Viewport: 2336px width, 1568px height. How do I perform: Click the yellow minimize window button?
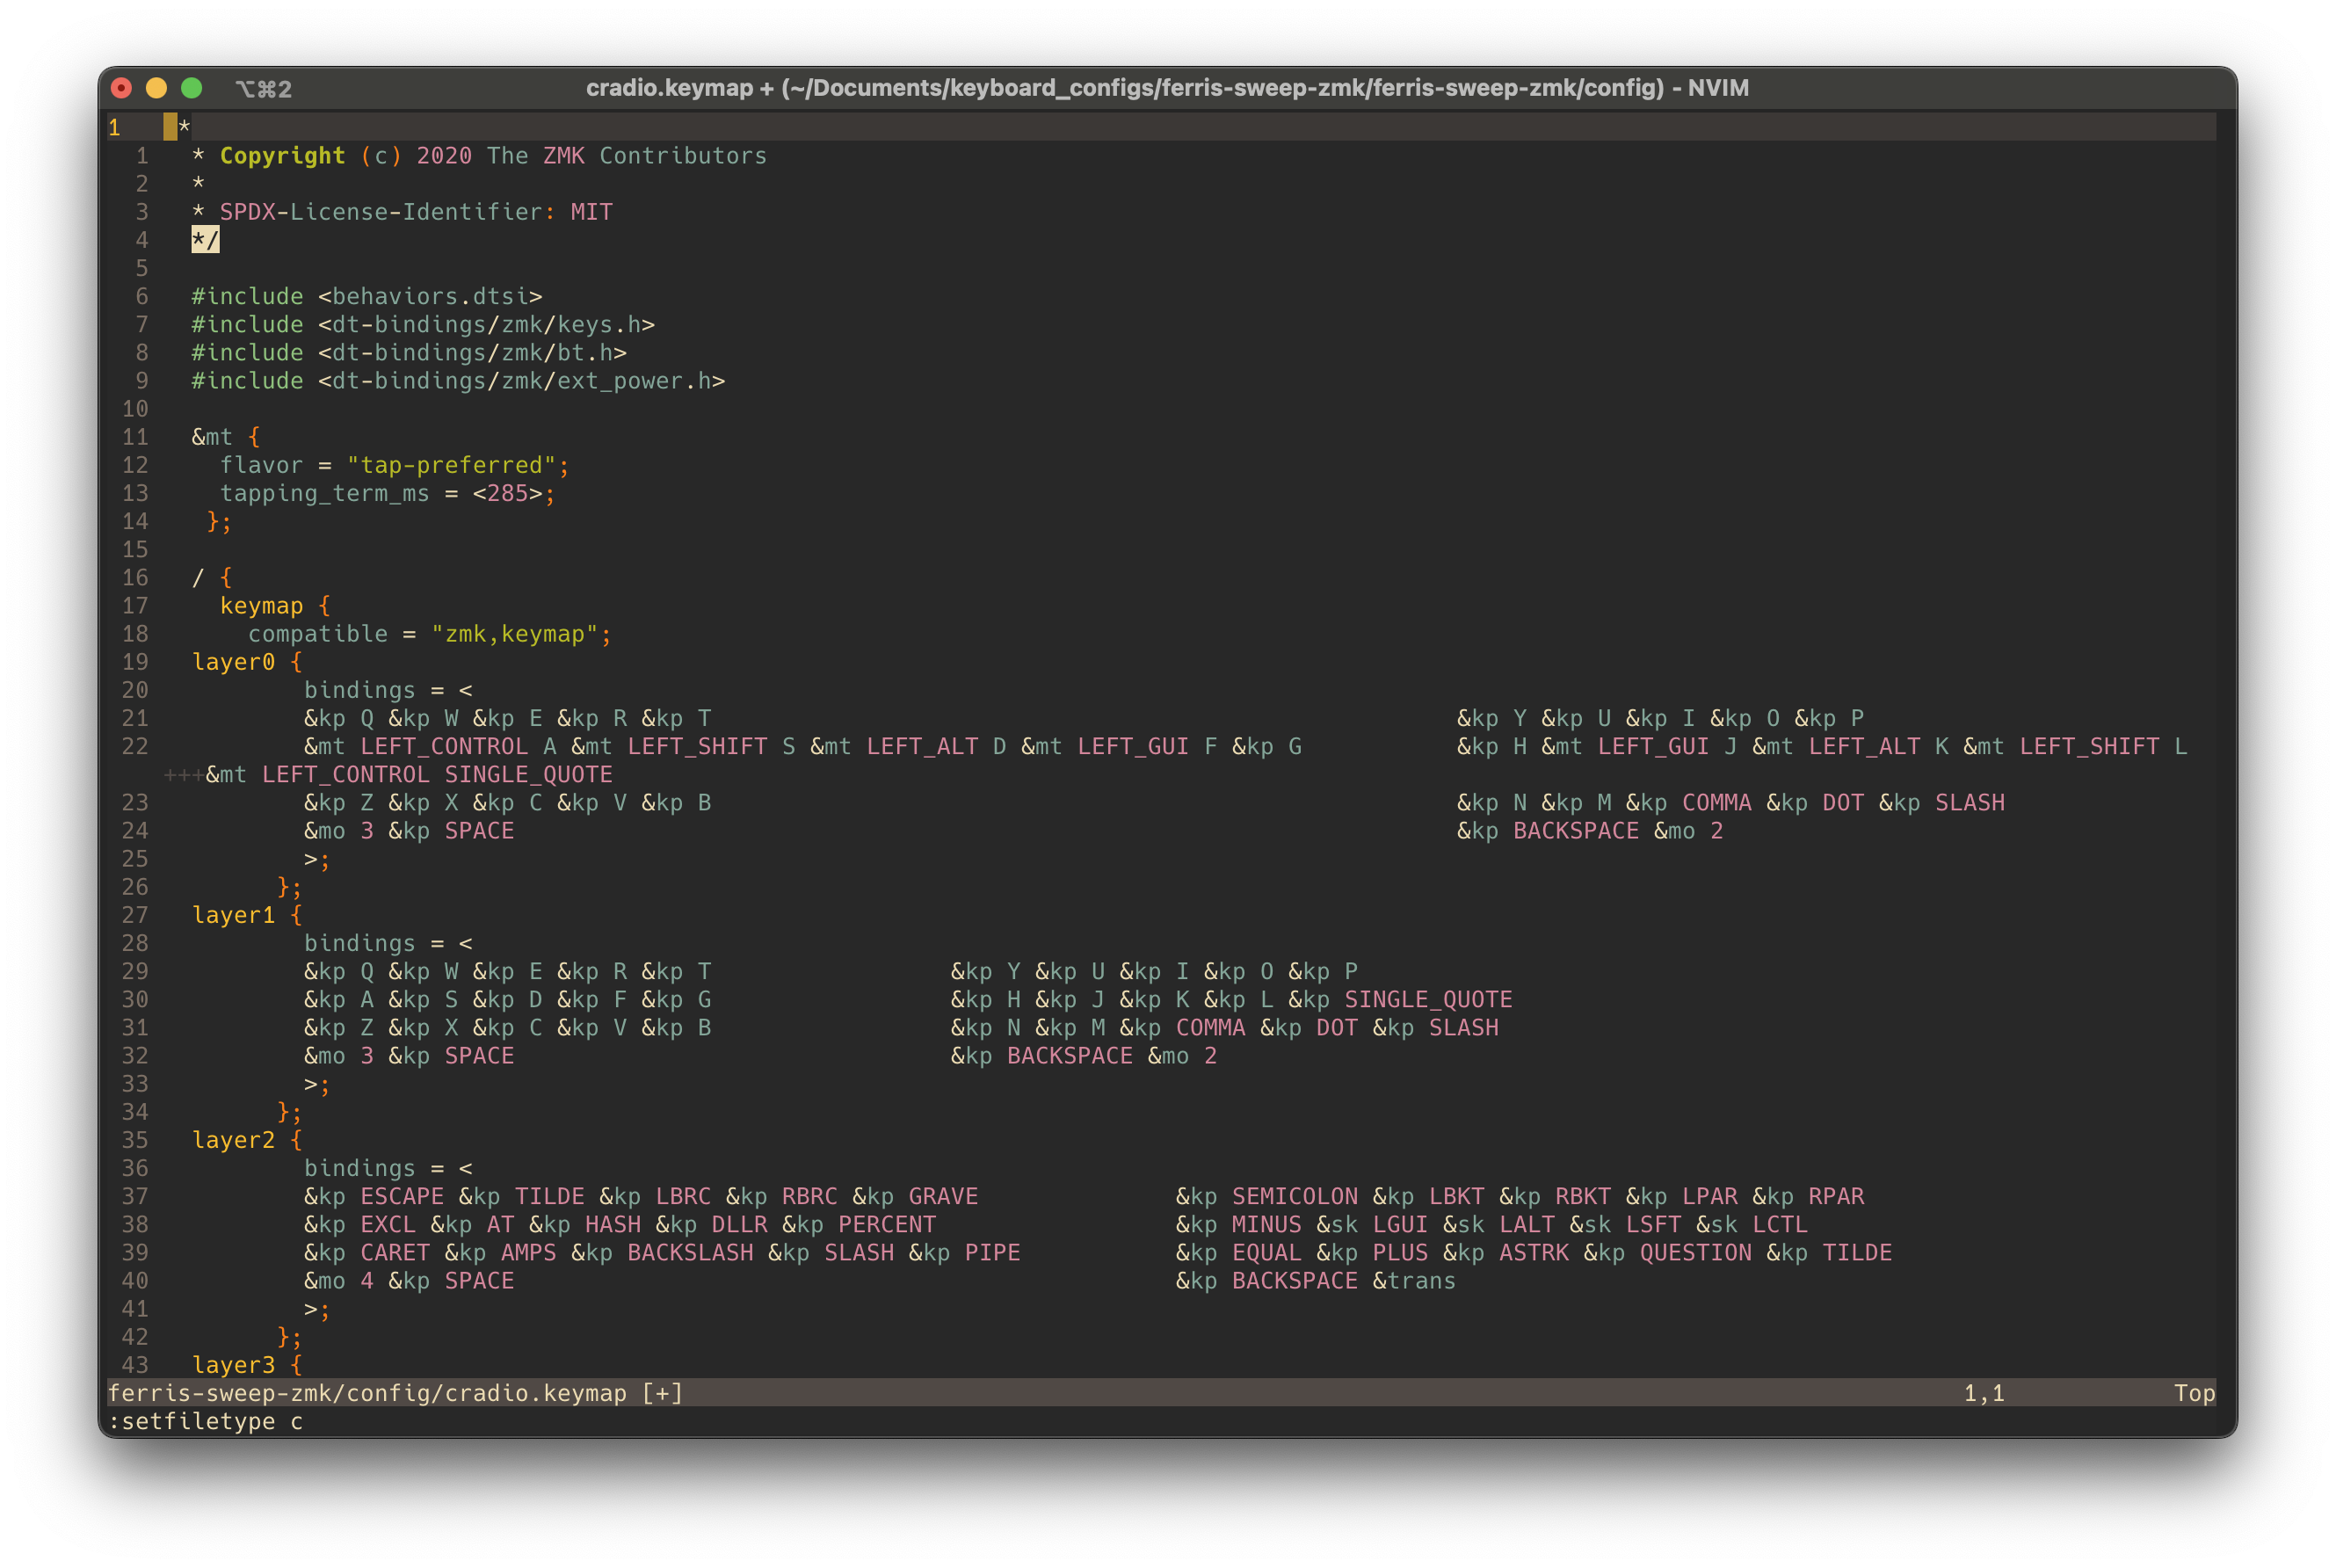156,88
